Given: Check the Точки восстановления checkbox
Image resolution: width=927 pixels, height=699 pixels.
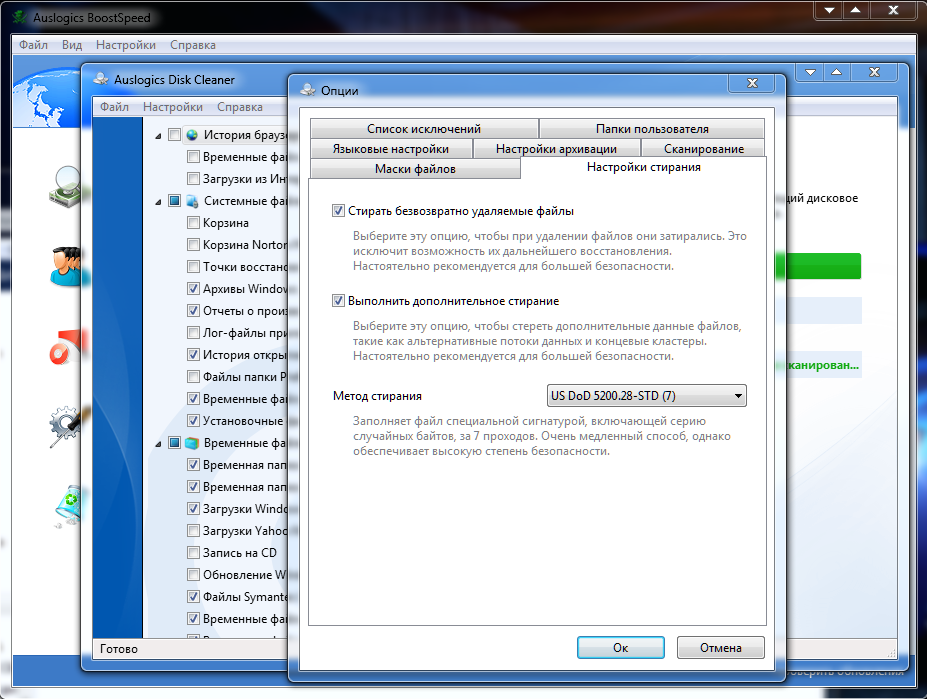Looking at the screenshot, I should pos(193,267).
